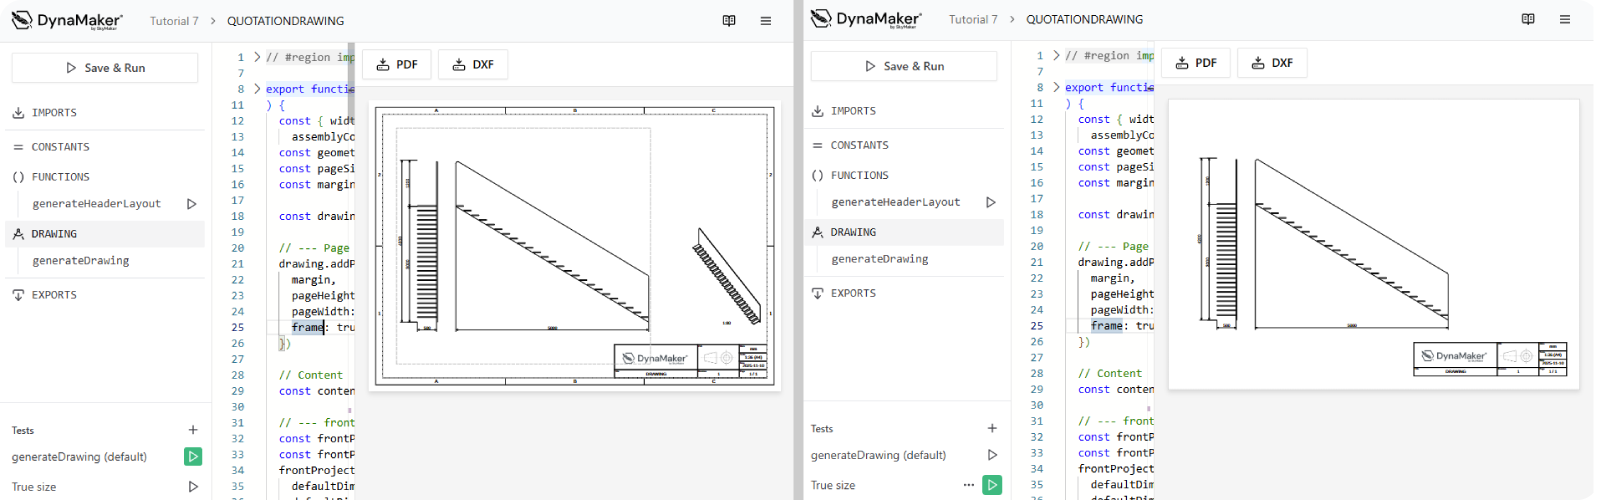Run the right pane generateDrawing (default) test

992,455
